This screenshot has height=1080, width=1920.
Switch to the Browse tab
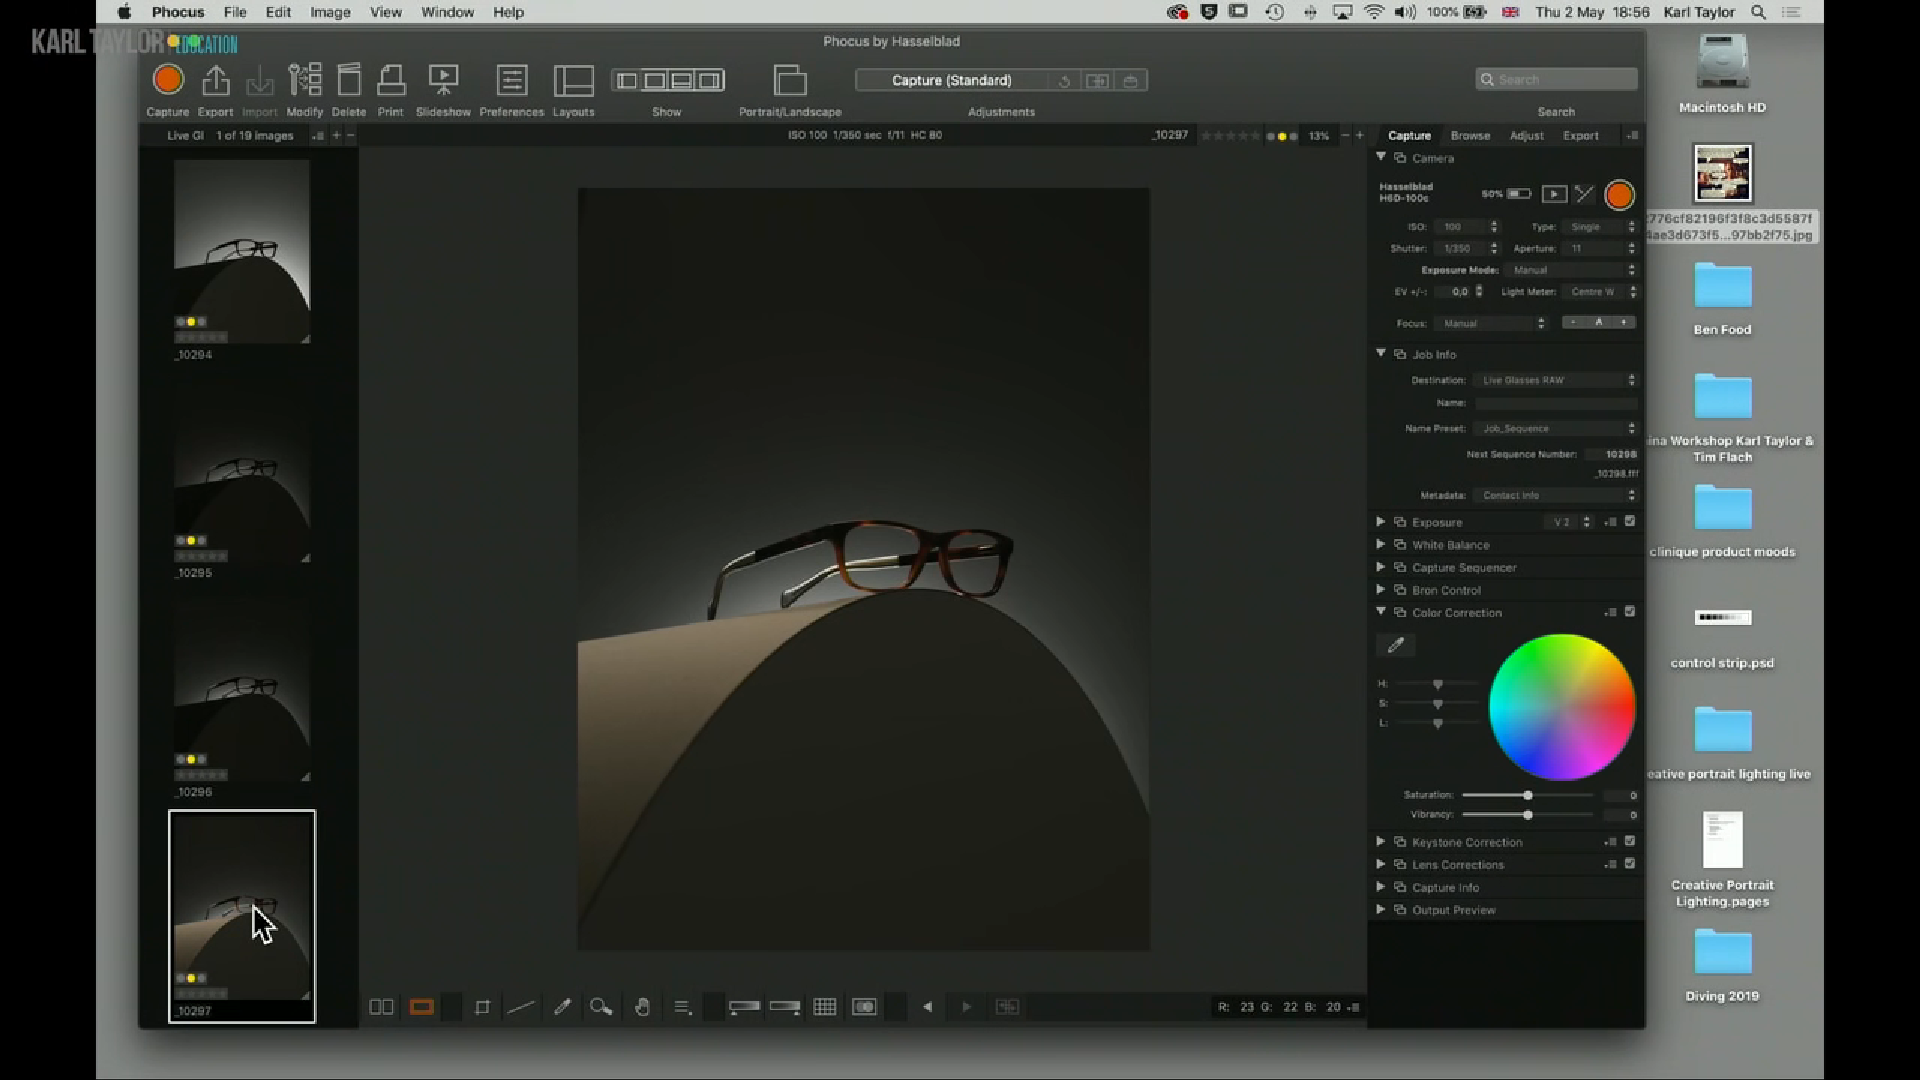point(1470,135)
